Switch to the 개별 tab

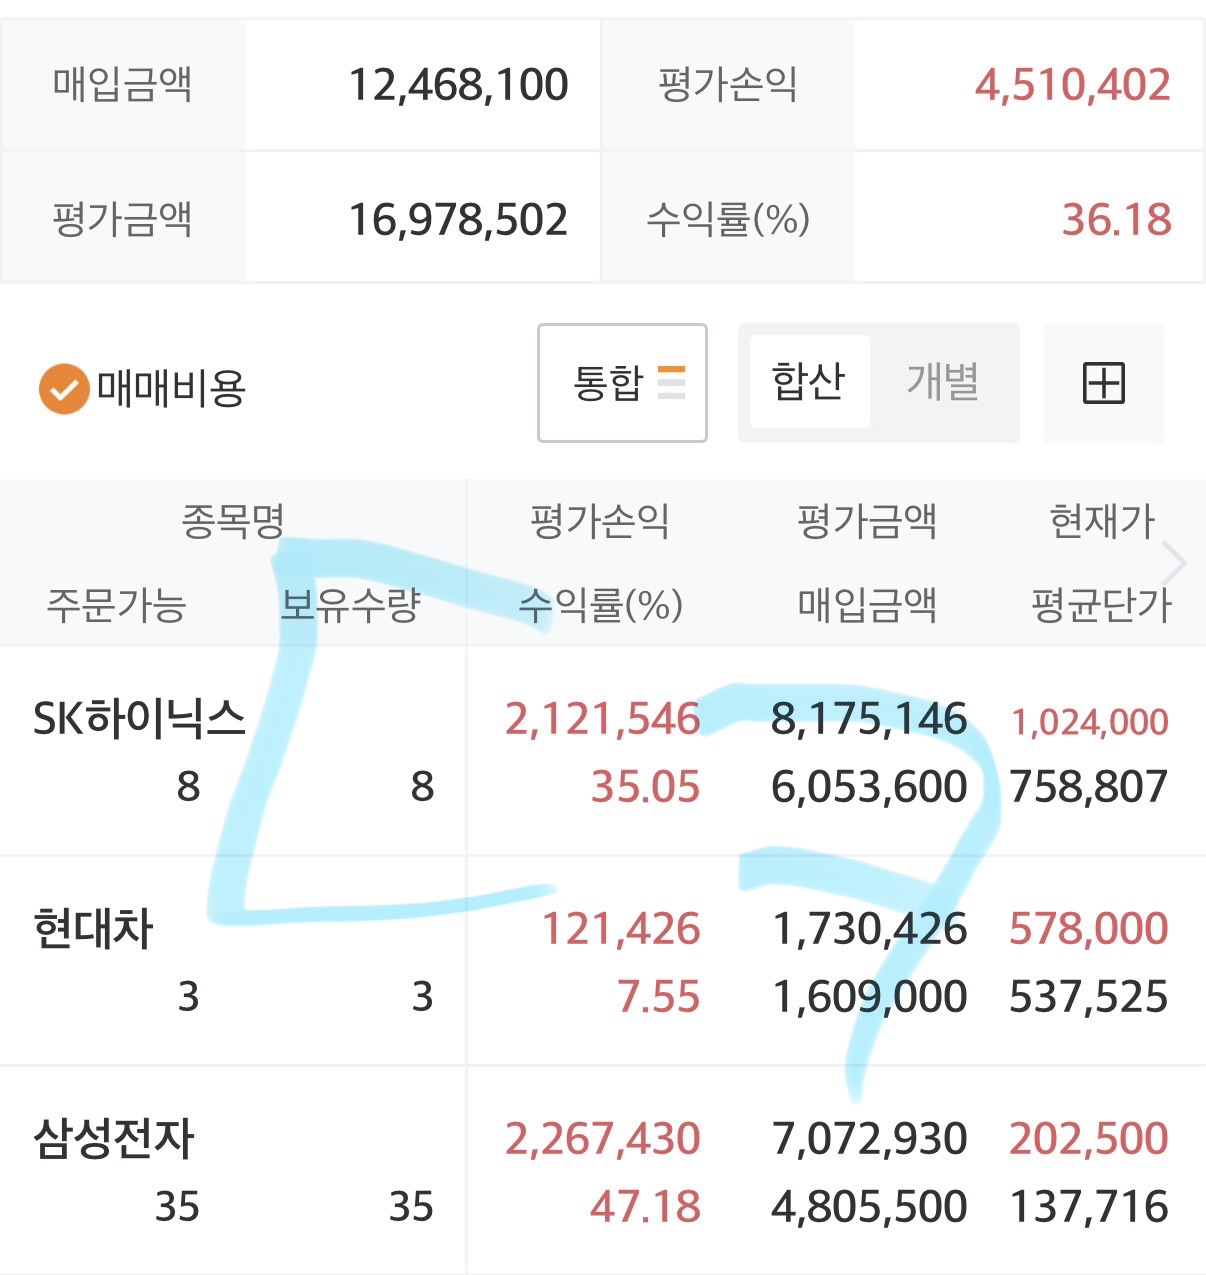pyautogui.click(x=942, y=383)
